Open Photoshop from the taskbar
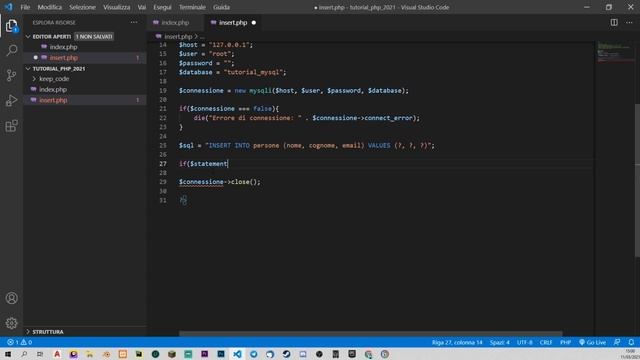640x360 pixels. point(221,354)
